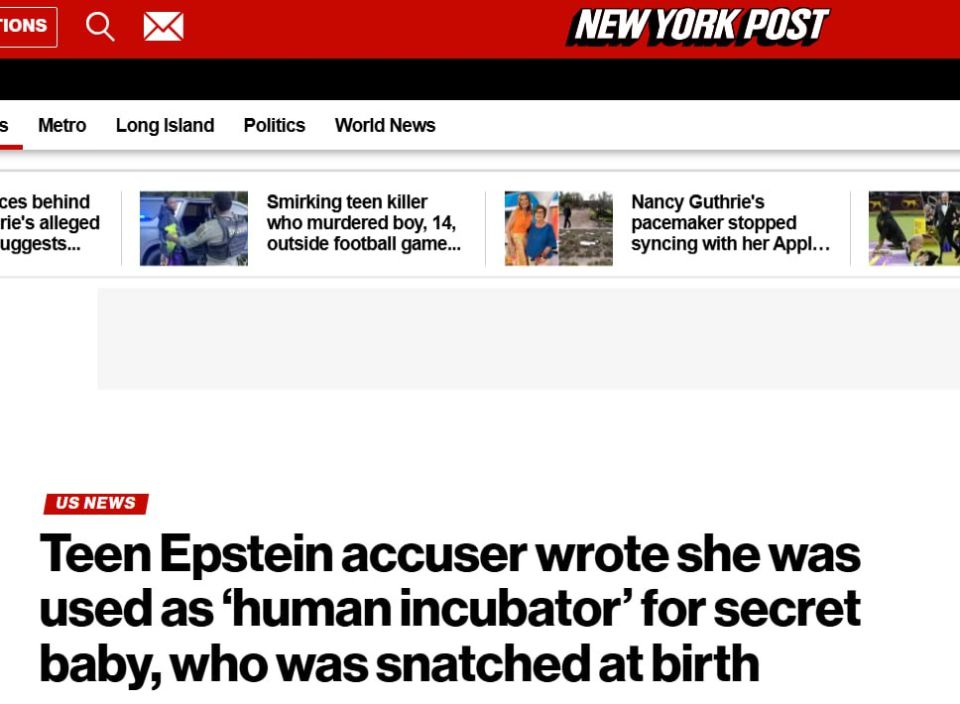Open the search function
The height and width of the screenshot is (704, 960).
[100, 27]
